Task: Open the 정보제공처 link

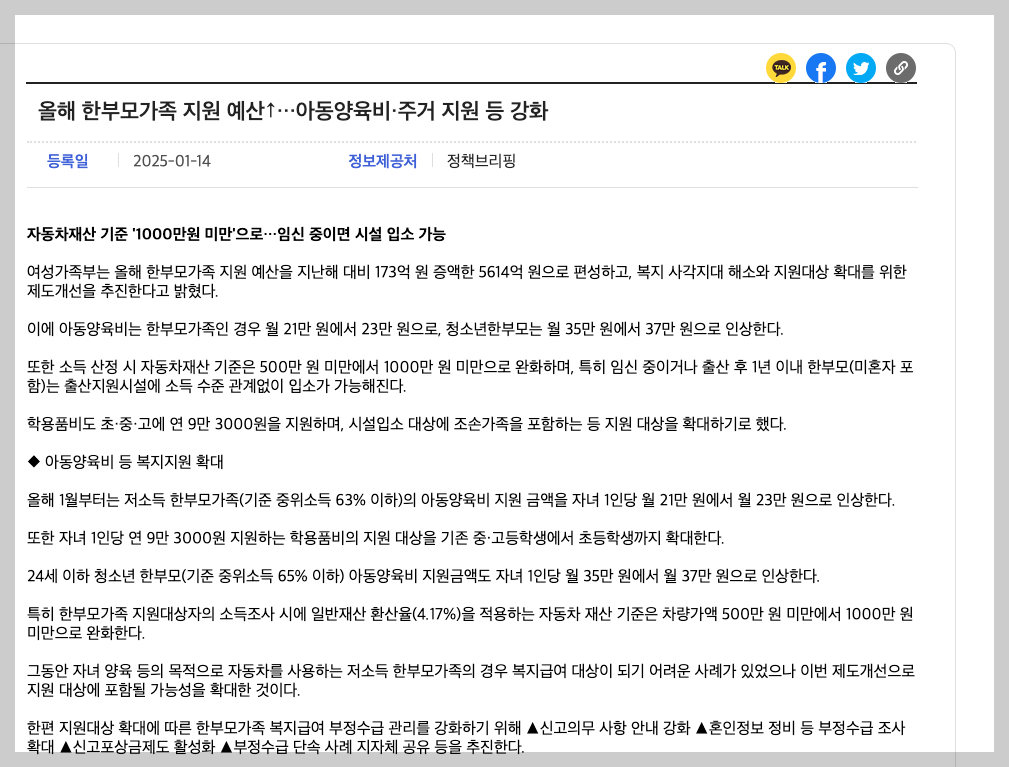Action: coord(381,160)
